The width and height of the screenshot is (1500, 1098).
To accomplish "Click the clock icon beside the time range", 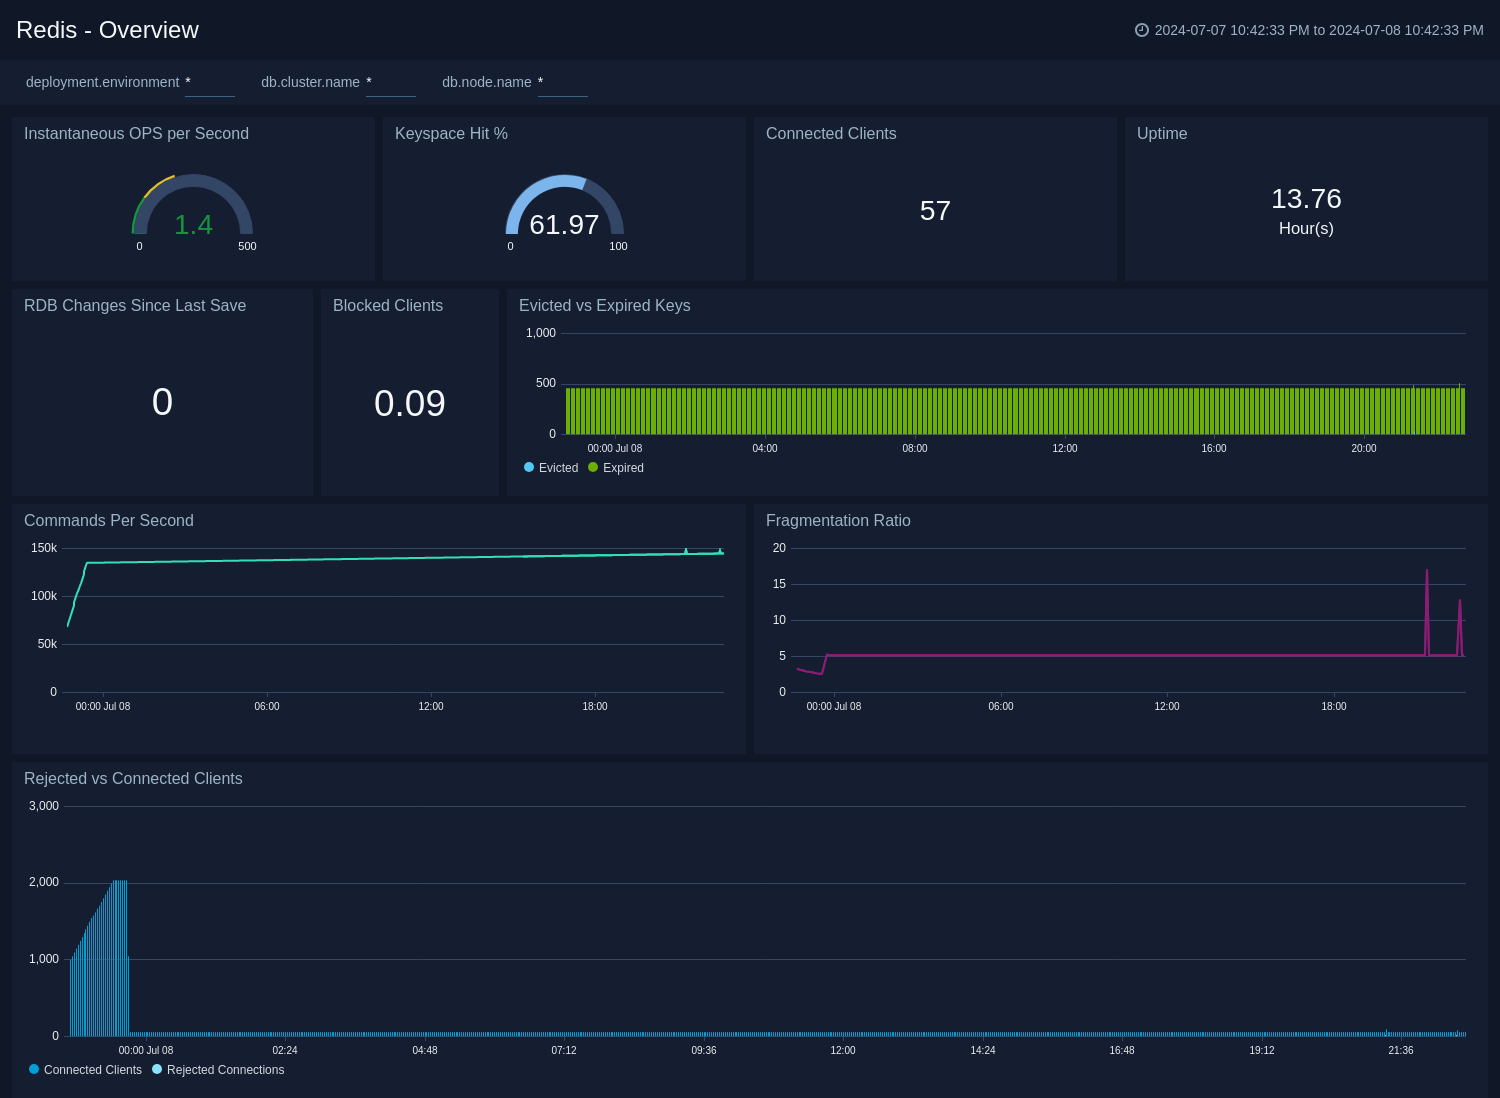I will (x=1141, y=30).
